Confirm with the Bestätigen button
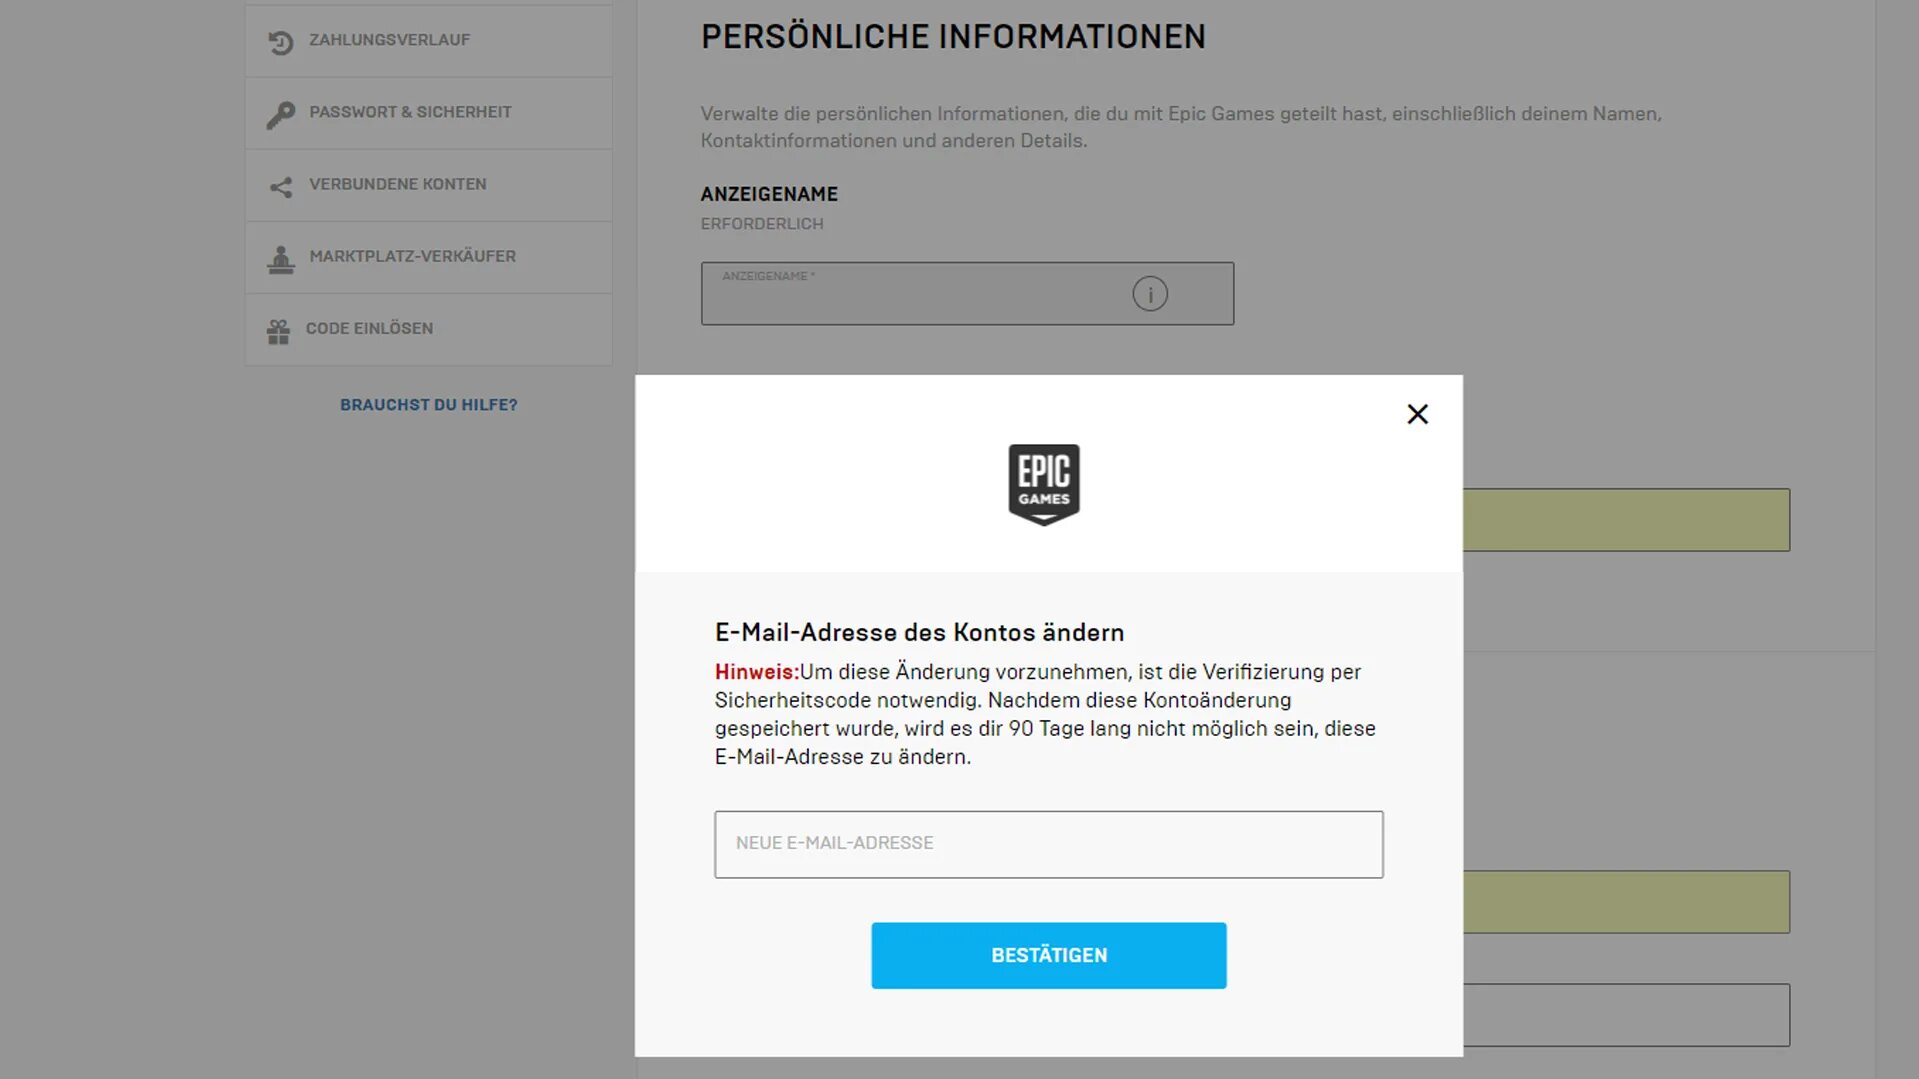The image size is (1919, 1079). click(1048, 955)
